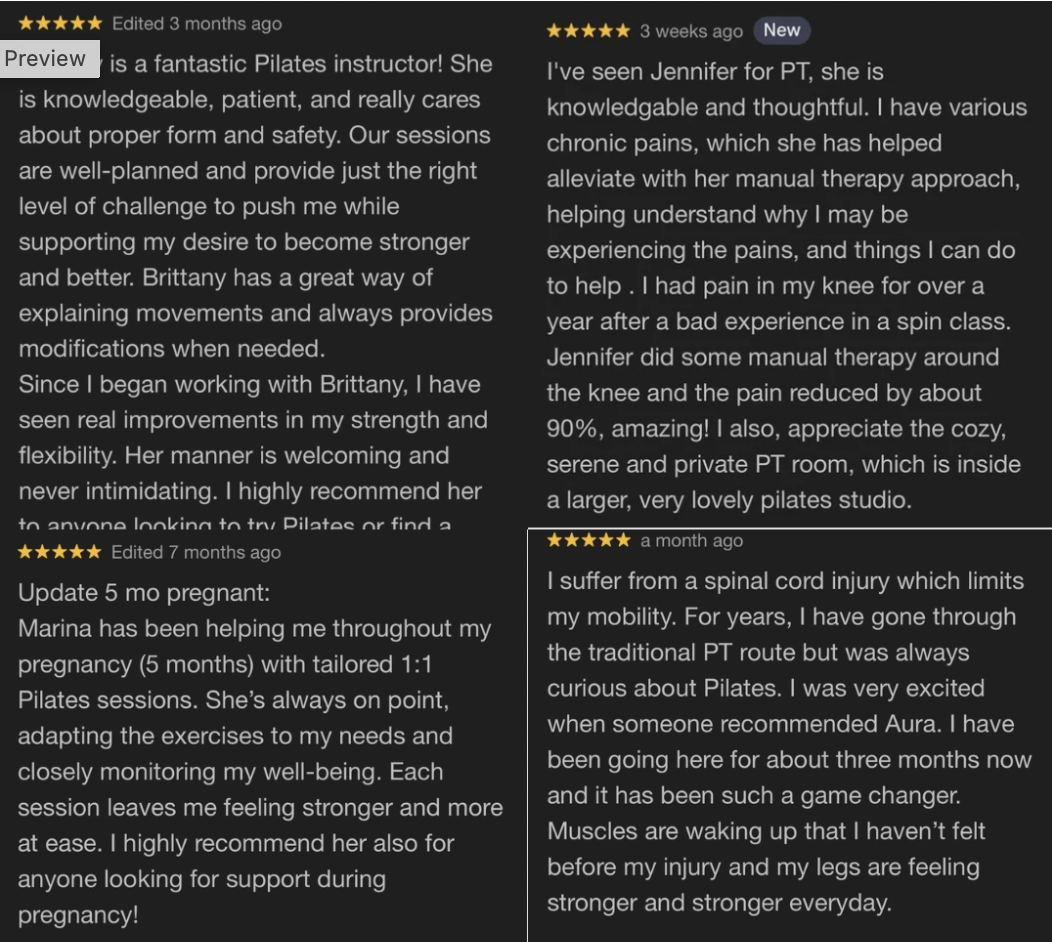Click the "Update 5 mo pregnant:" heading line
This screenshot has height=942, width=1052.
[144, 592]
